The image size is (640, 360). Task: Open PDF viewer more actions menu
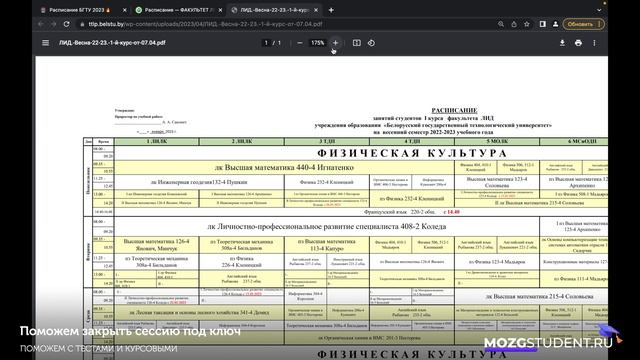594,43
